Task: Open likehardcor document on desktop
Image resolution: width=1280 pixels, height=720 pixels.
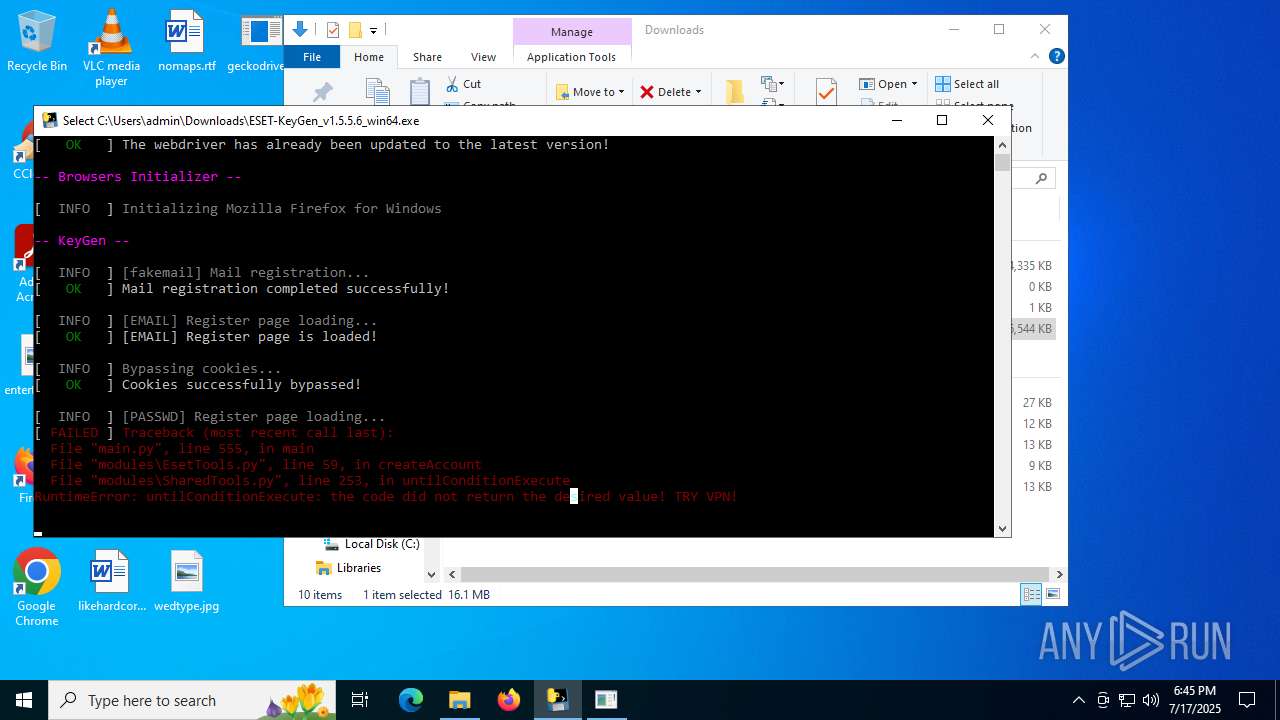Action: coord(111,581)
